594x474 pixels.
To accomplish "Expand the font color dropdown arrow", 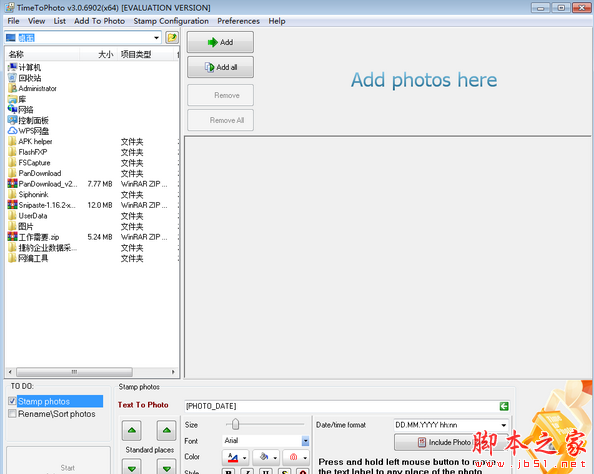I will click(244, 458).
